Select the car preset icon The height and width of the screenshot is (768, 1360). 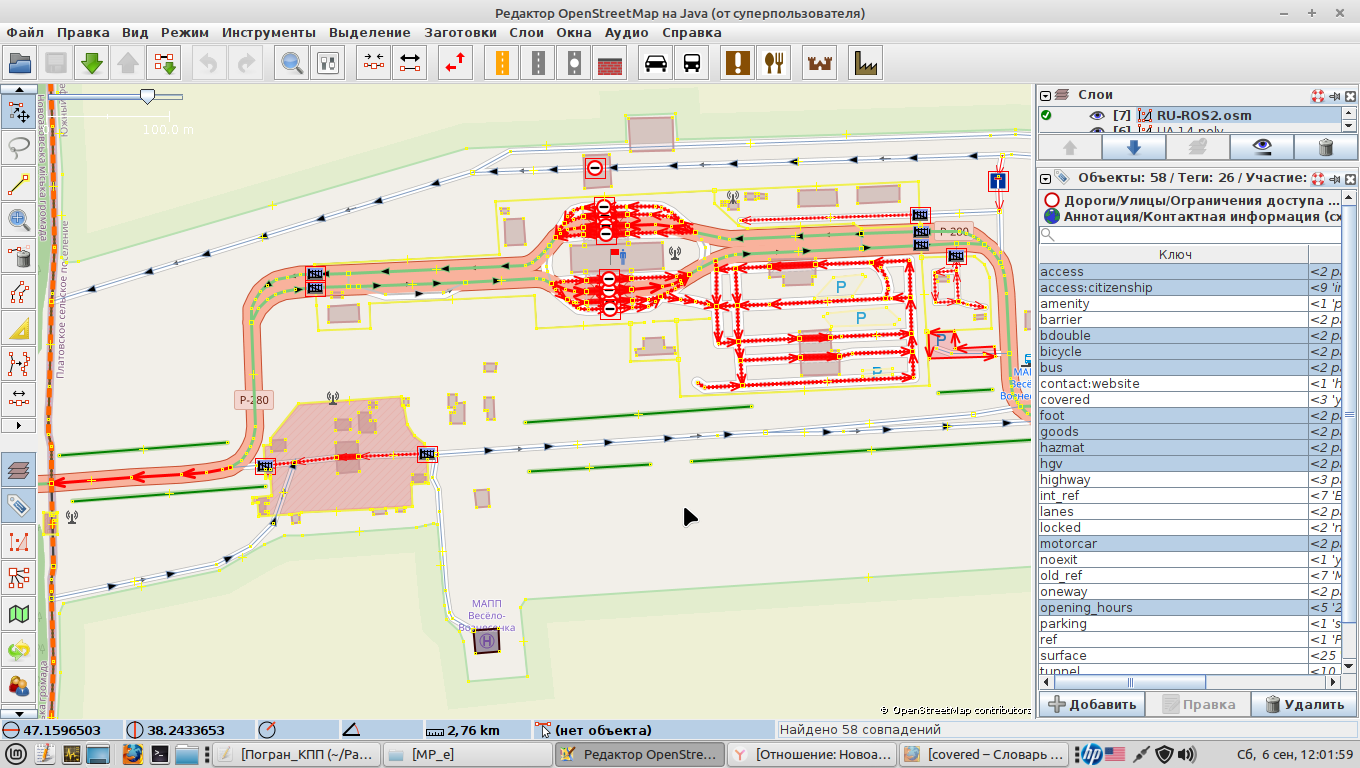(x=656, y=63)
